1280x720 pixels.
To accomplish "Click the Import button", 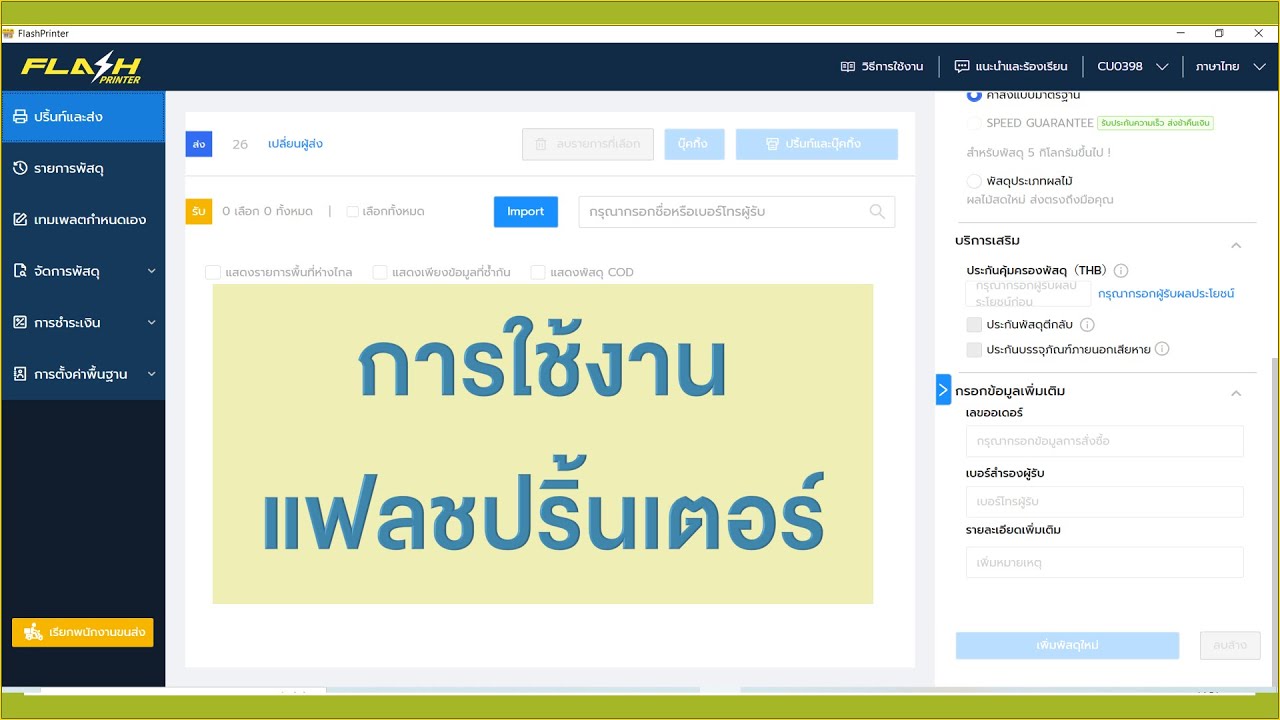I will (526, 211).
